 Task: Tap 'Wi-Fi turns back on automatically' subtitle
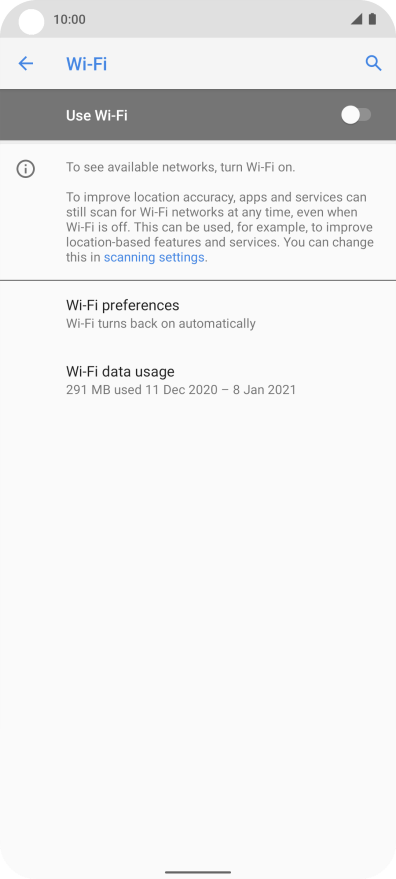161,323
